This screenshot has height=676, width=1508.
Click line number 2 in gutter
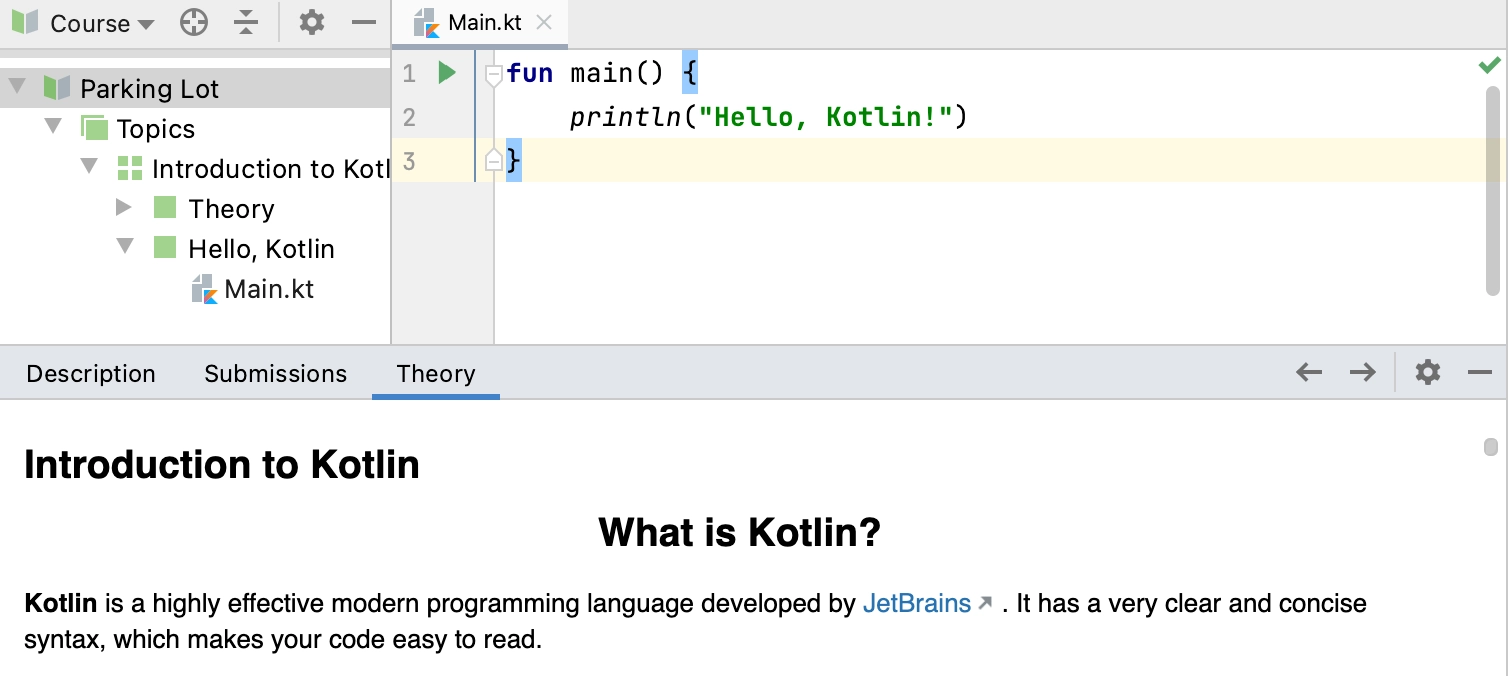(409, 118)
